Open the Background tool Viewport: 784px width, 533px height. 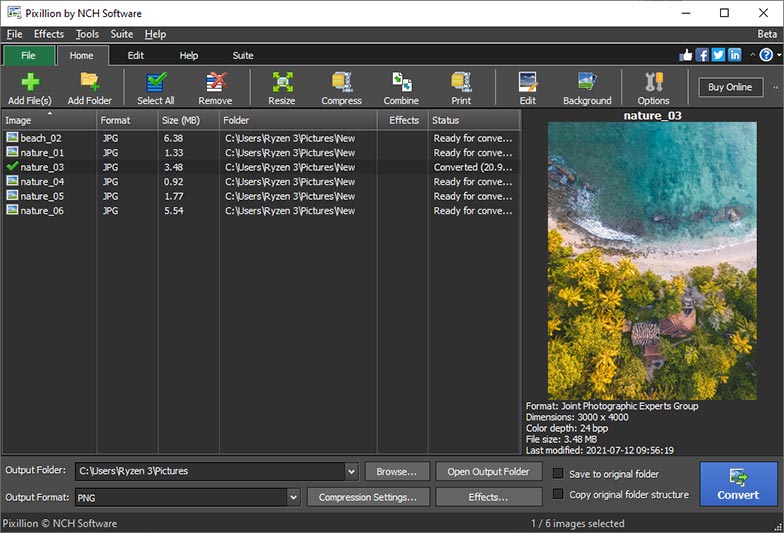(587, 87)
